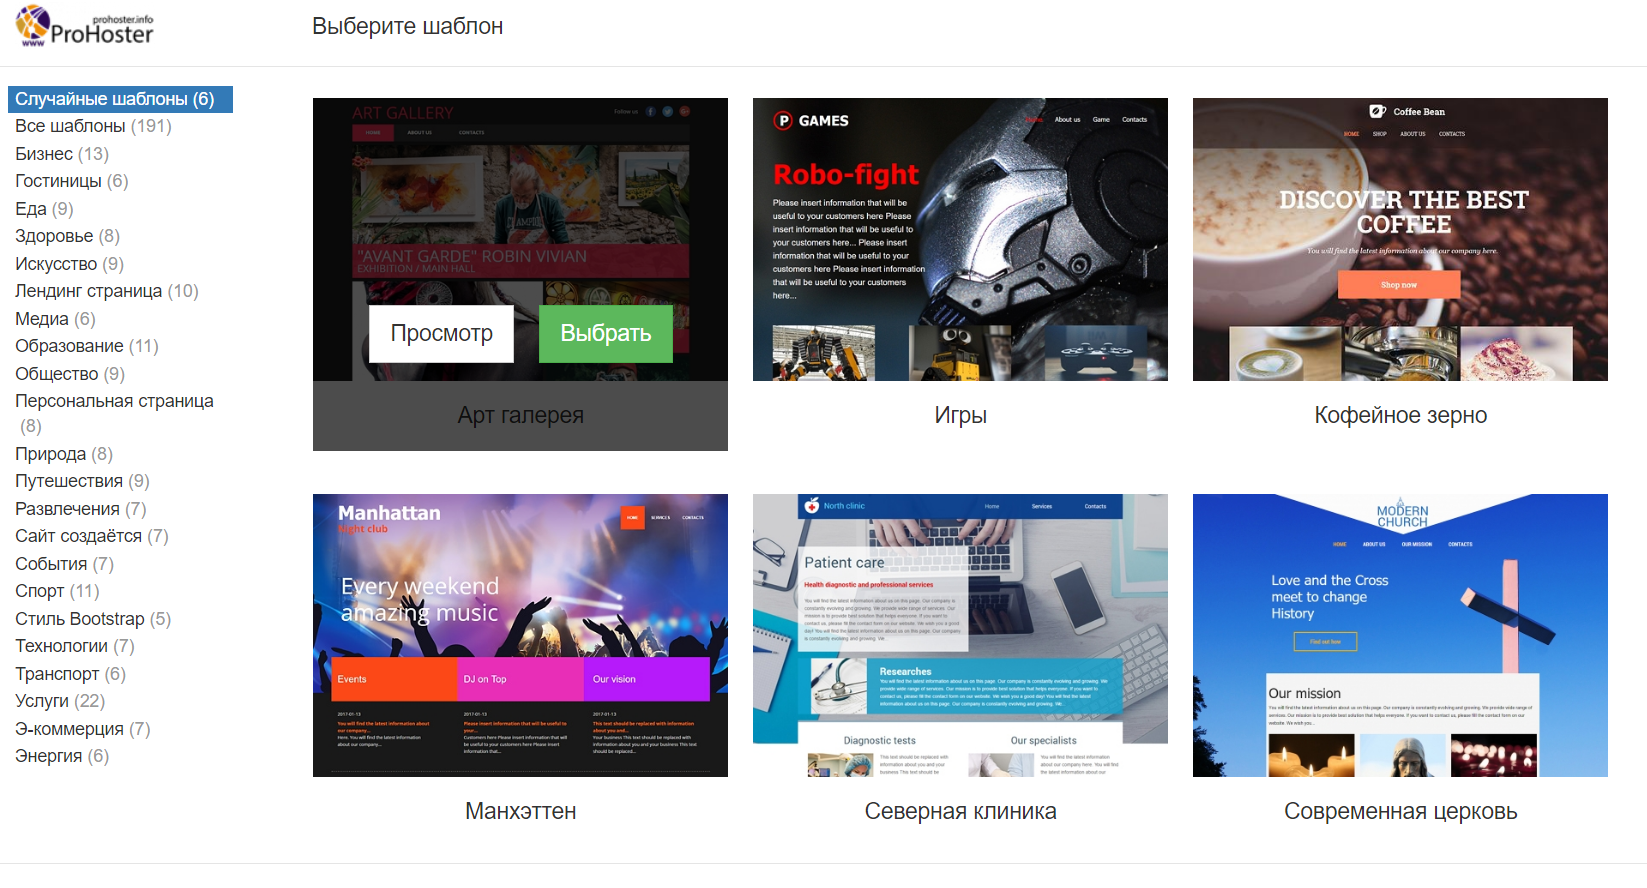Click the Coffee Bean template thumbnail
The width and height of the screenshot is (1647, 888).
1400,239
